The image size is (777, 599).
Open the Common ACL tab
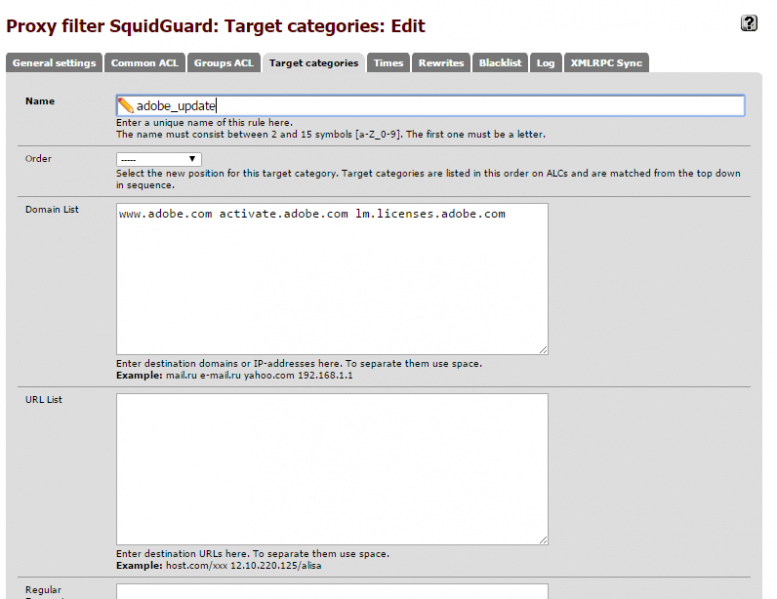[145, 63]
